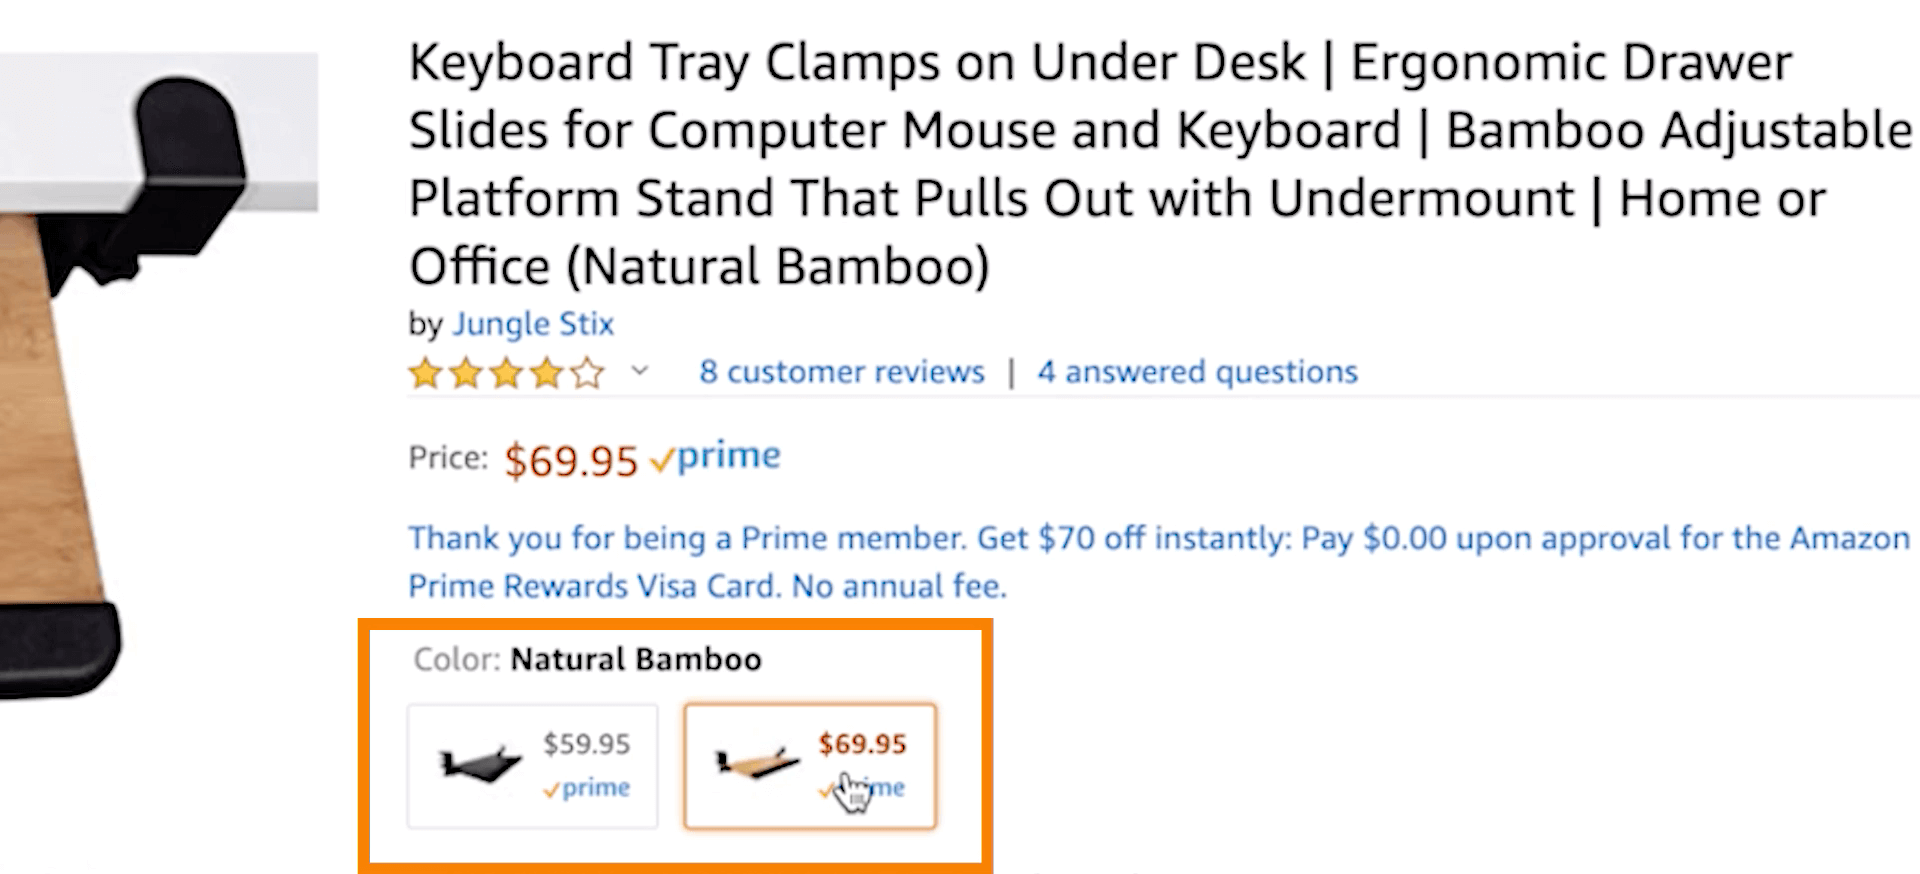Click the red $69.95 swatch price
Viewport: 1920px width, 874px height.
pos(862,744)
